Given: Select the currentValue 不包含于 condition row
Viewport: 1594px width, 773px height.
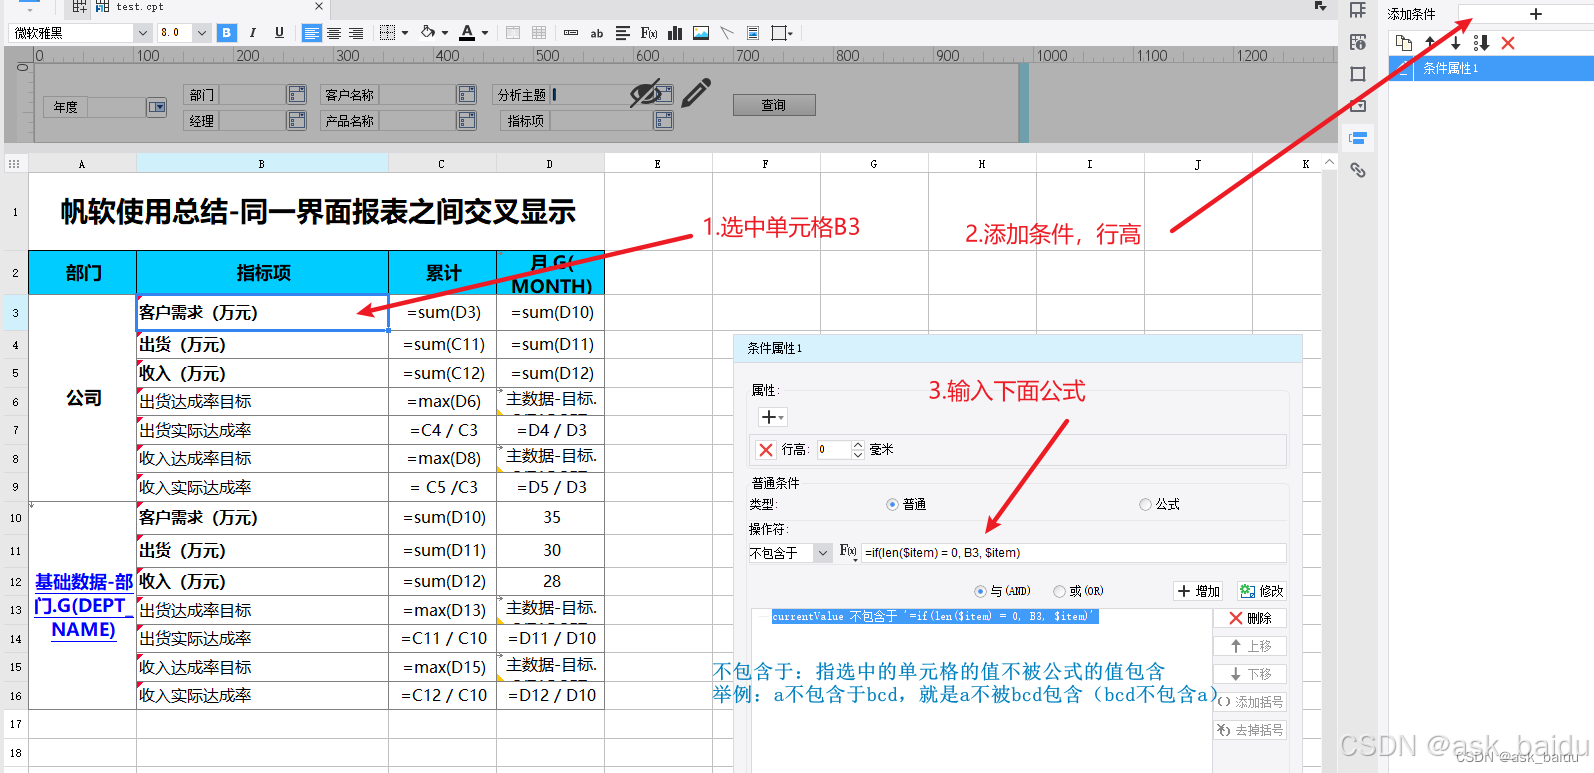Looking at the screenshot, I should pos(935,617).
